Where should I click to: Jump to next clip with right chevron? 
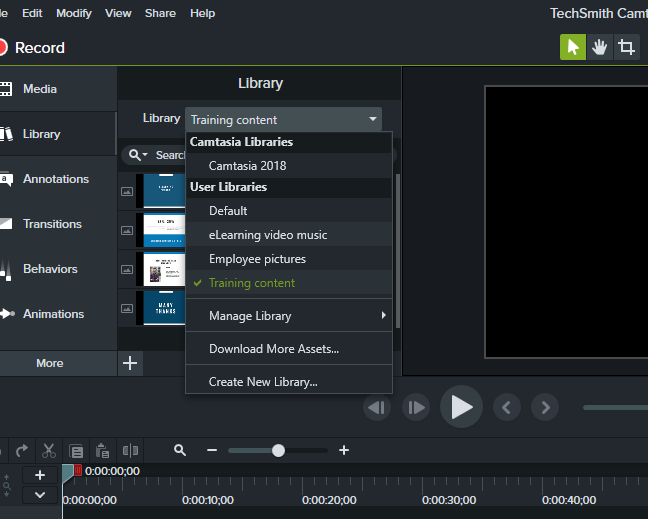click(545, 407)
